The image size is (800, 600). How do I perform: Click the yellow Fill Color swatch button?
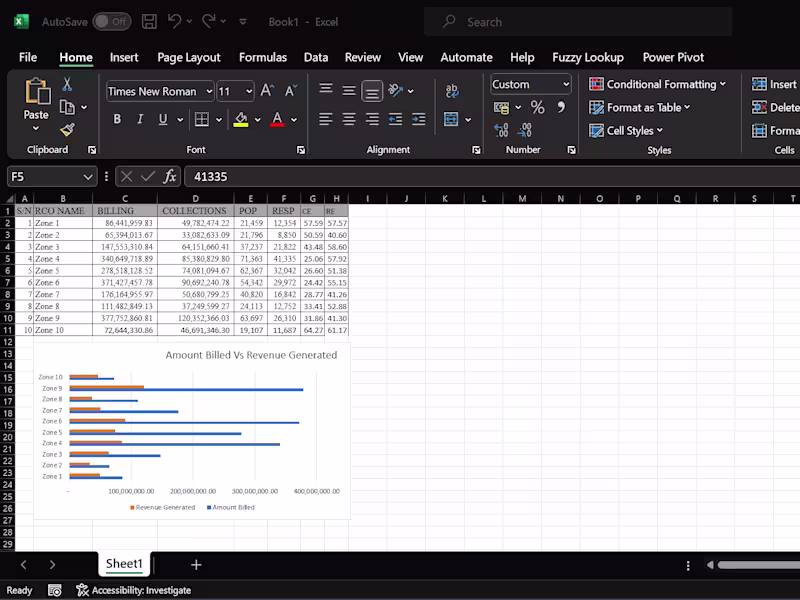coord(241,119)
